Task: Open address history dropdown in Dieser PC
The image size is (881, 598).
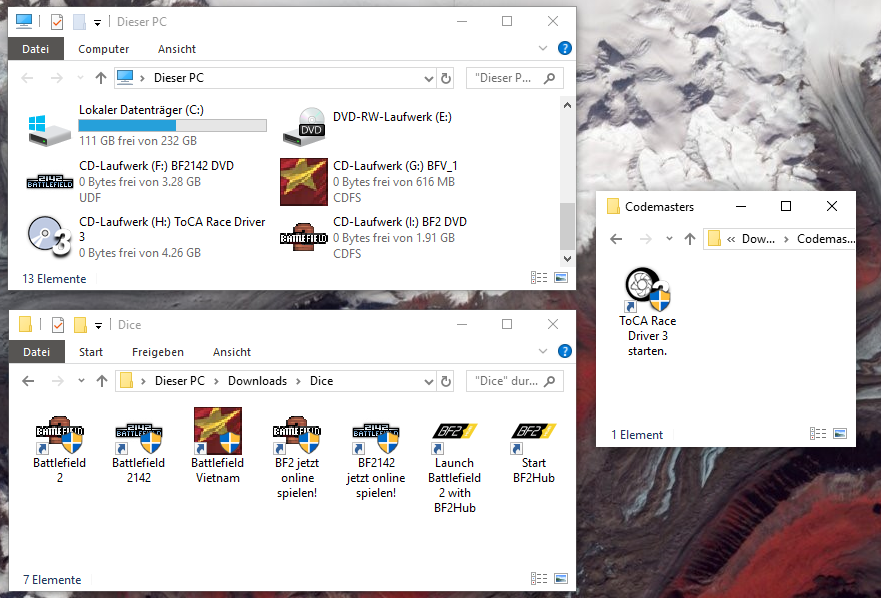Action: click(x=429, y=79)
